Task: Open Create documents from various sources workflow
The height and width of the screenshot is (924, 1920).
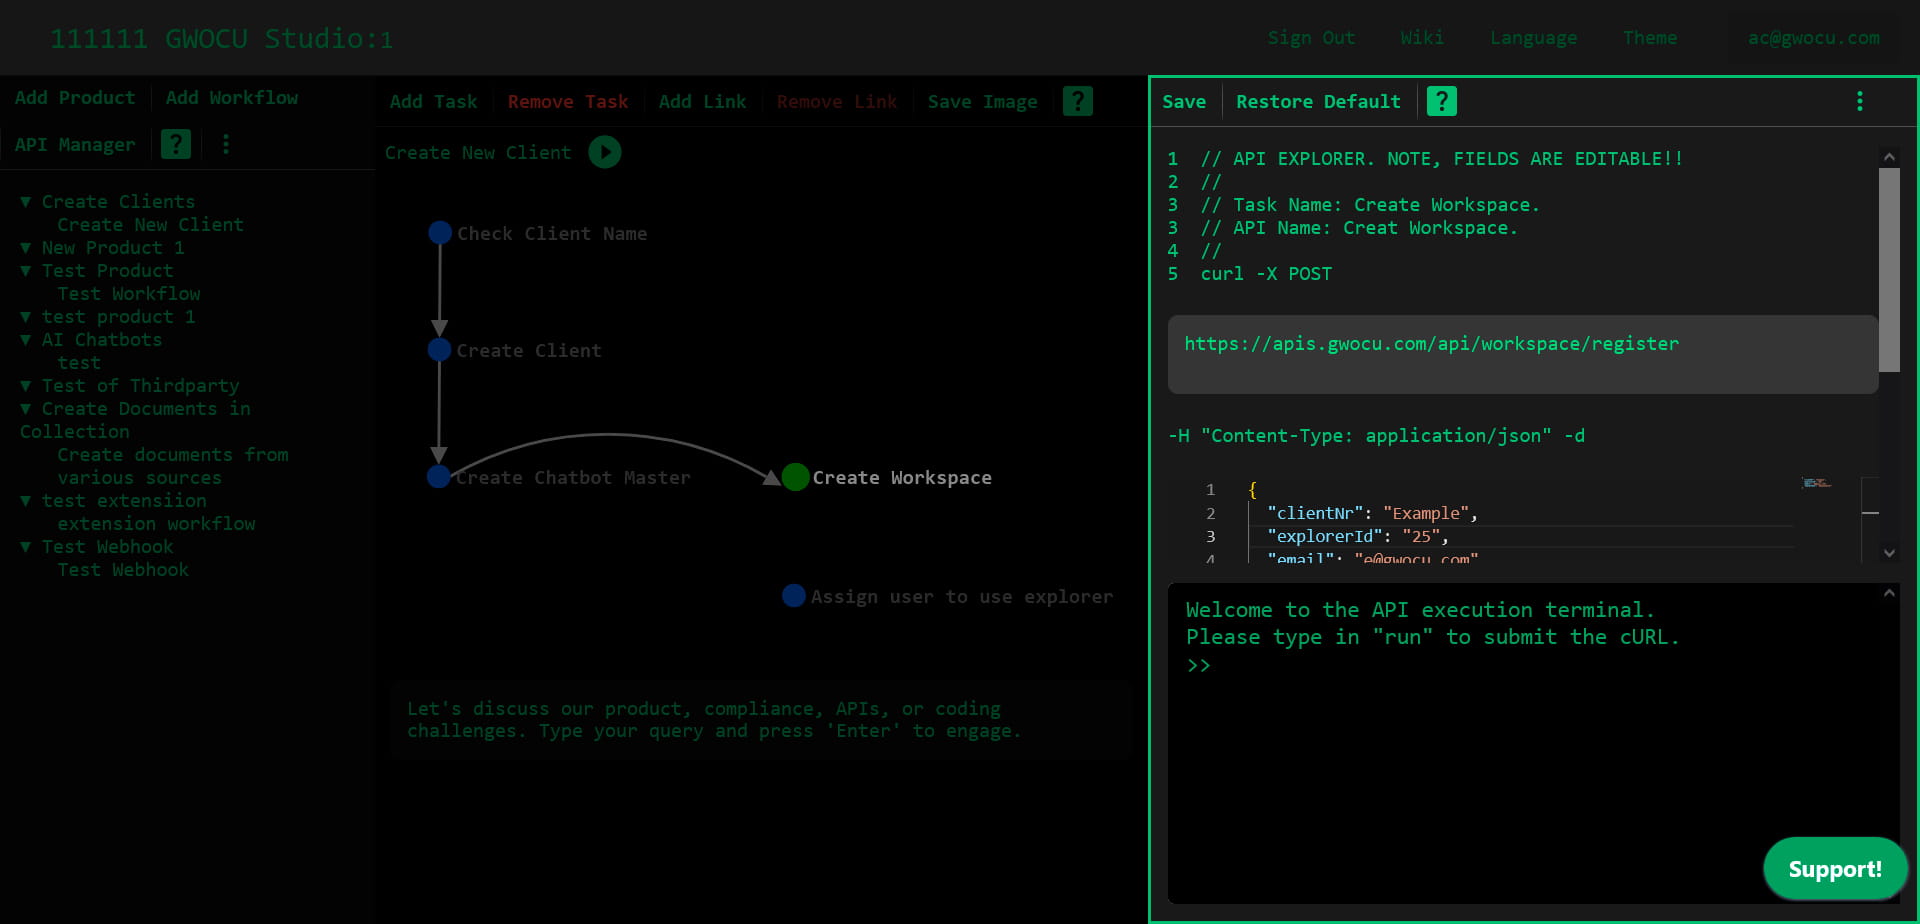Action: click(172, 466)
